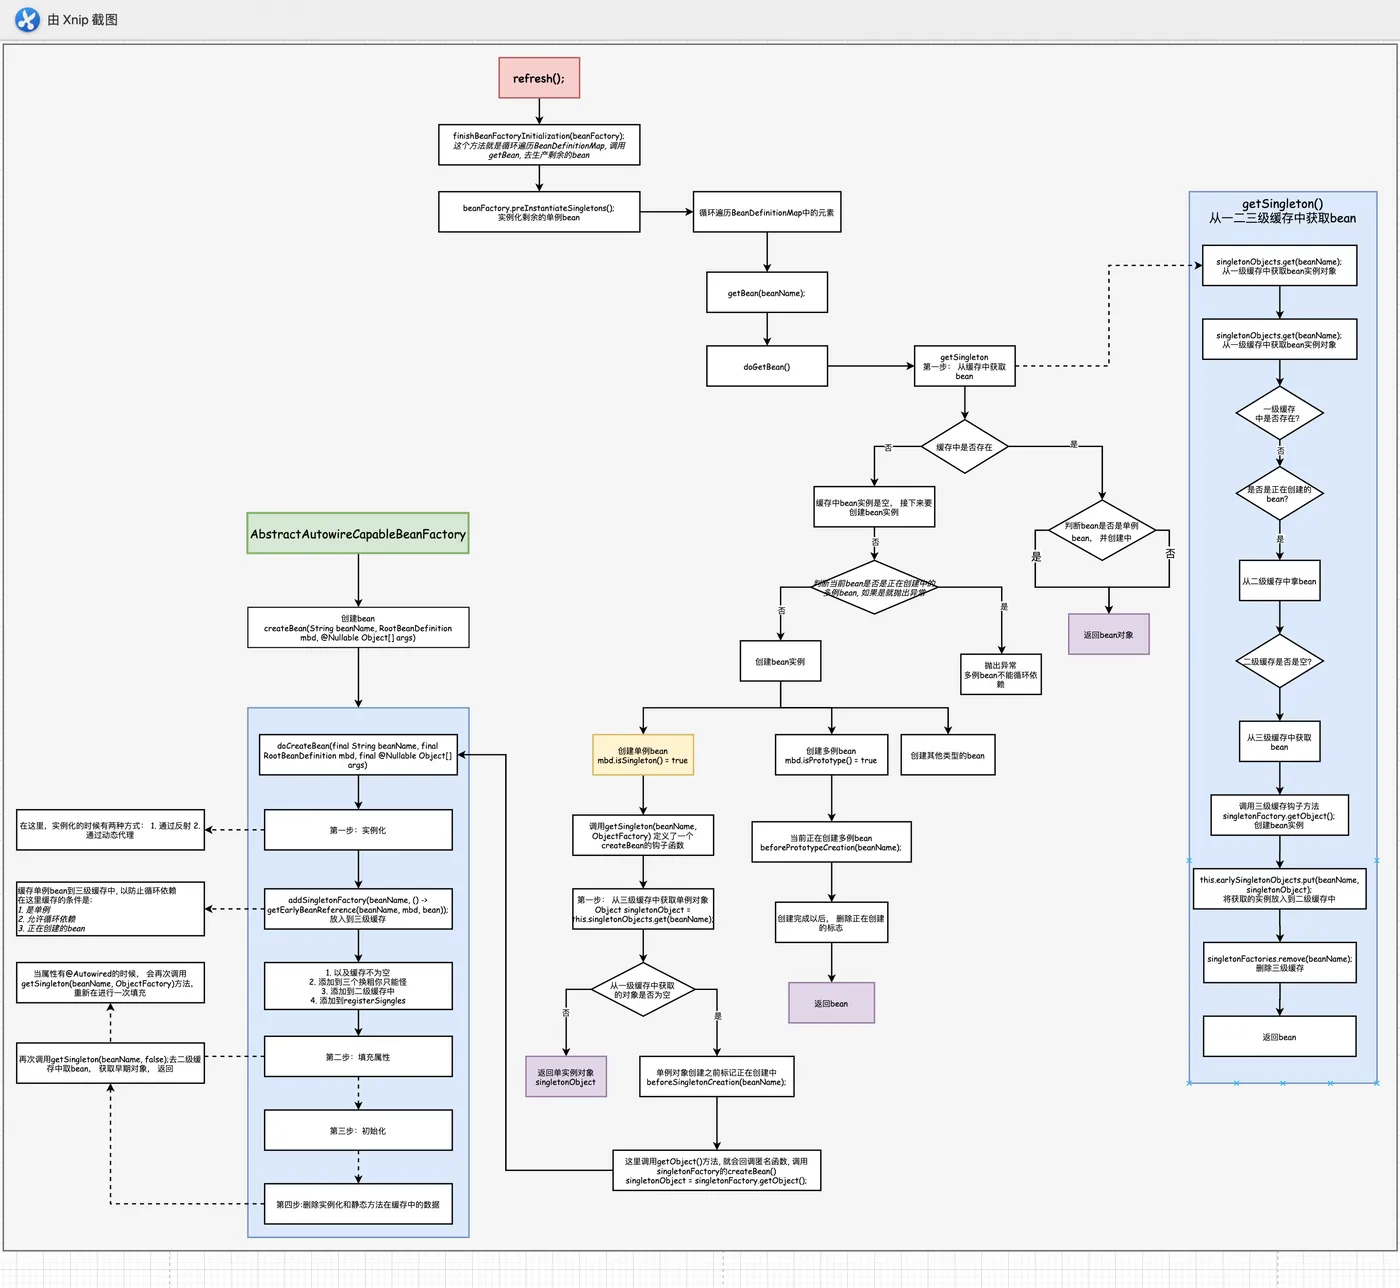Click the 抛出异常 多例bean不能循环依赖 box
The width and height of the screenshot is (1400, 1288).
1001,674
